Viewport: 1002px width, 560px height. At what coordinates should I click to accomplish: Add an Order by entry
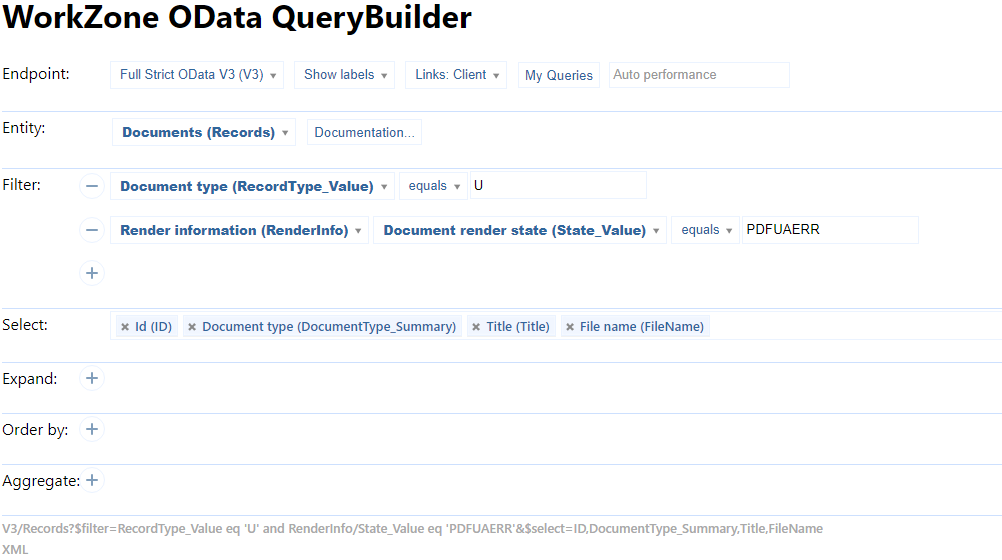point(92,429)
